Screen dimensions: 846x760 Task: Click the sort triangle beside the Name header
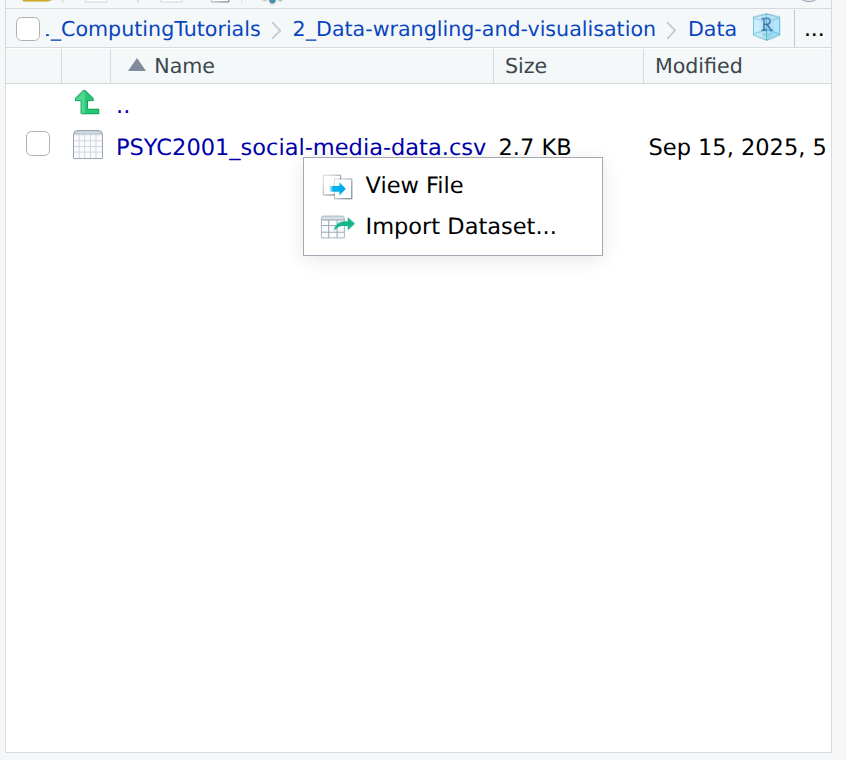(x=135, y=66)
